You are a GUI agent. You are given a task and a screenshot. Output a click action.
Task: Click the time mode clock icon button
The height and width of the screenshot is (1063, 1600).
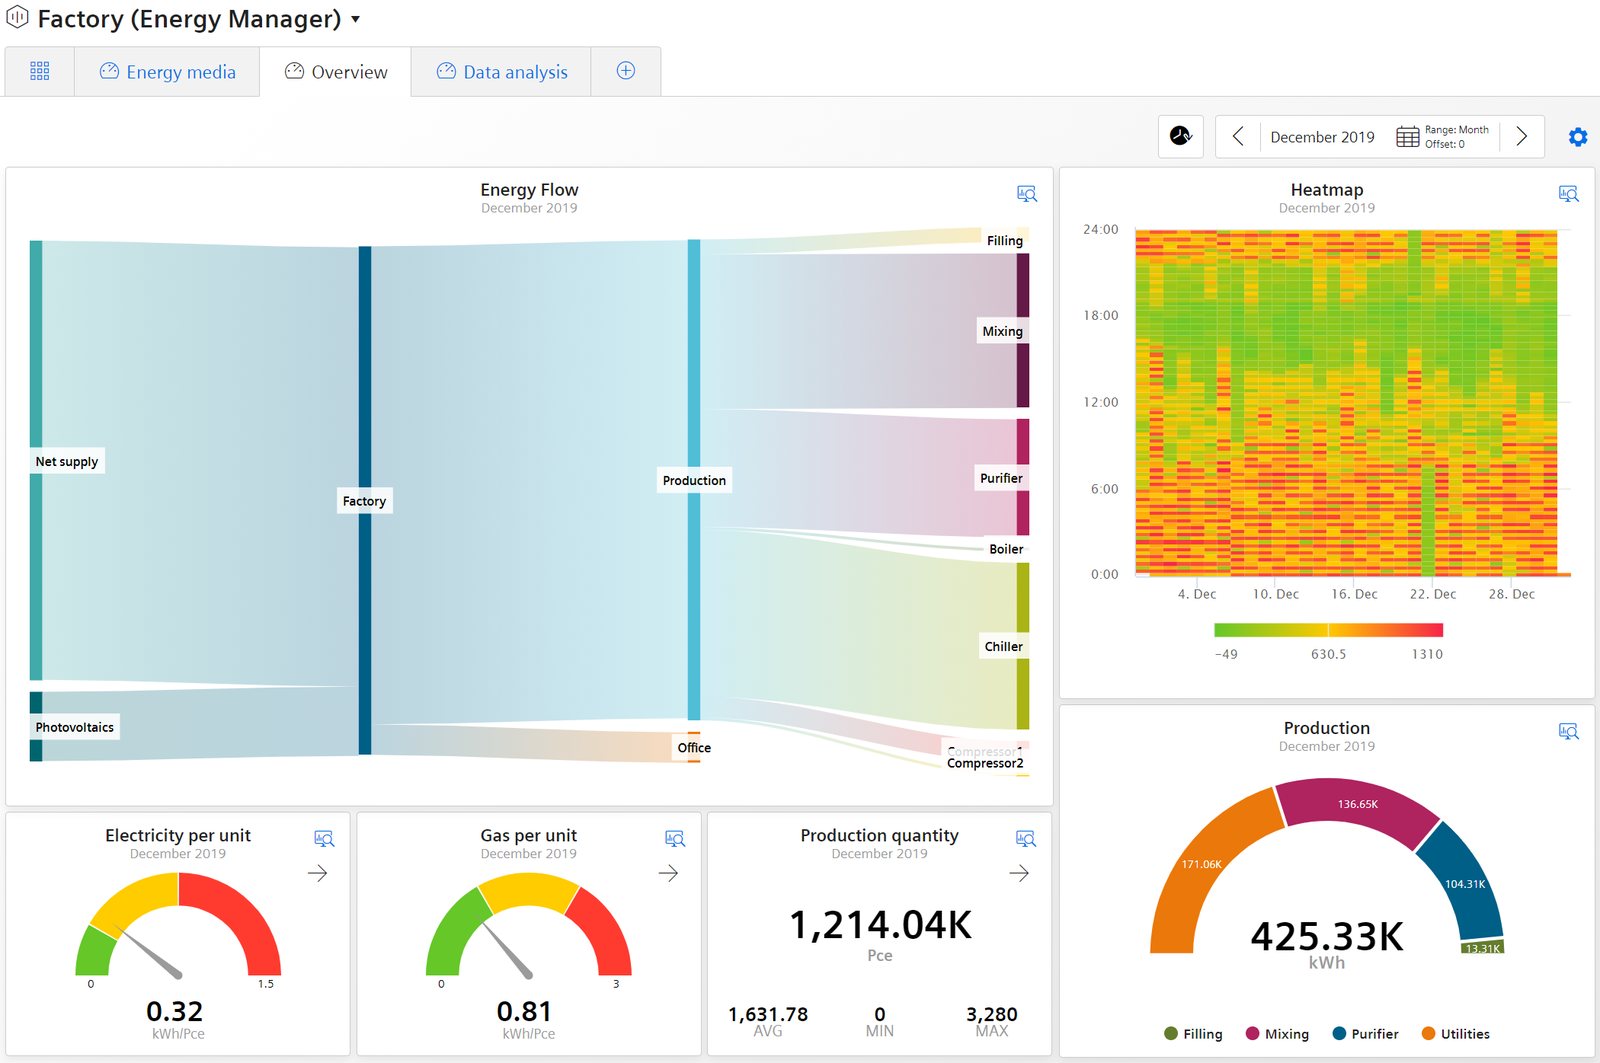[1181, 136]
